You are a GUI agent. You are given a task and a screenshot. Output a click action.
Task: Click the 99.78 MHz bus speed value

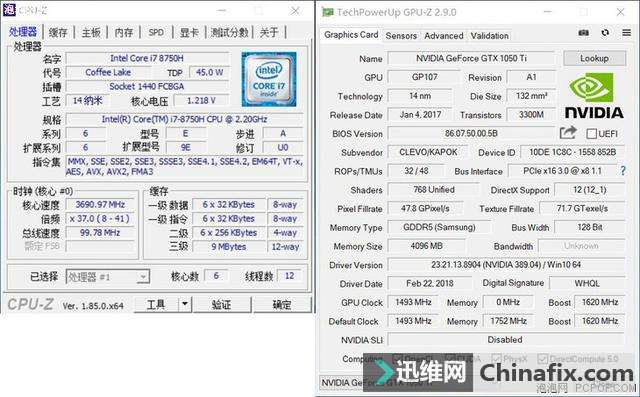100,233
